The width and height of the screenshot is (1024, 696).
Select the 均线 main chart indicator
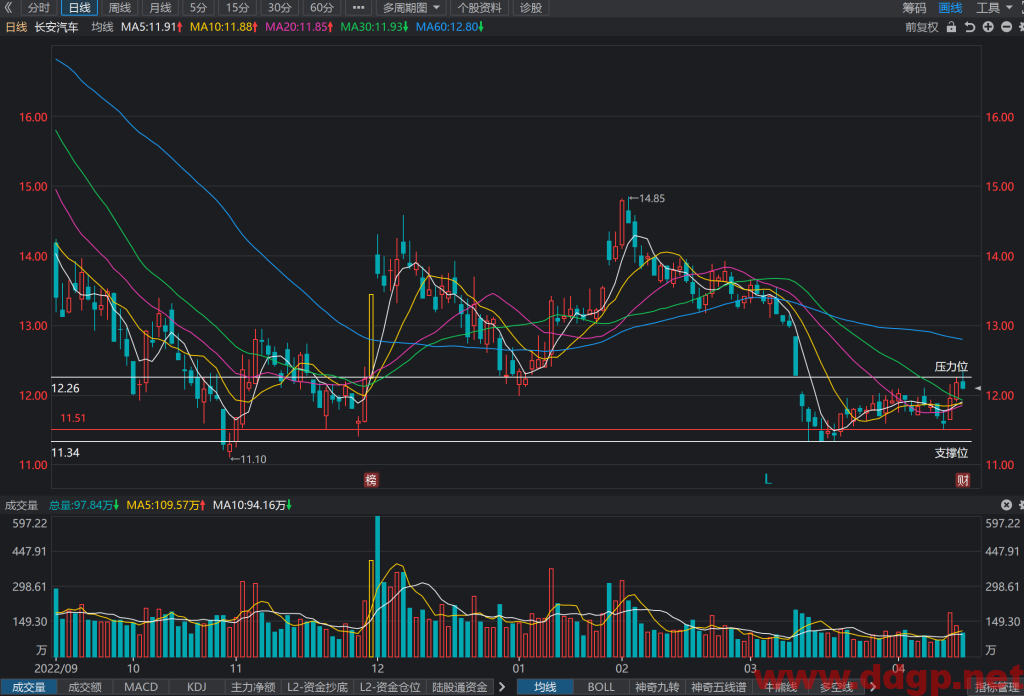(x=545, y=688)
